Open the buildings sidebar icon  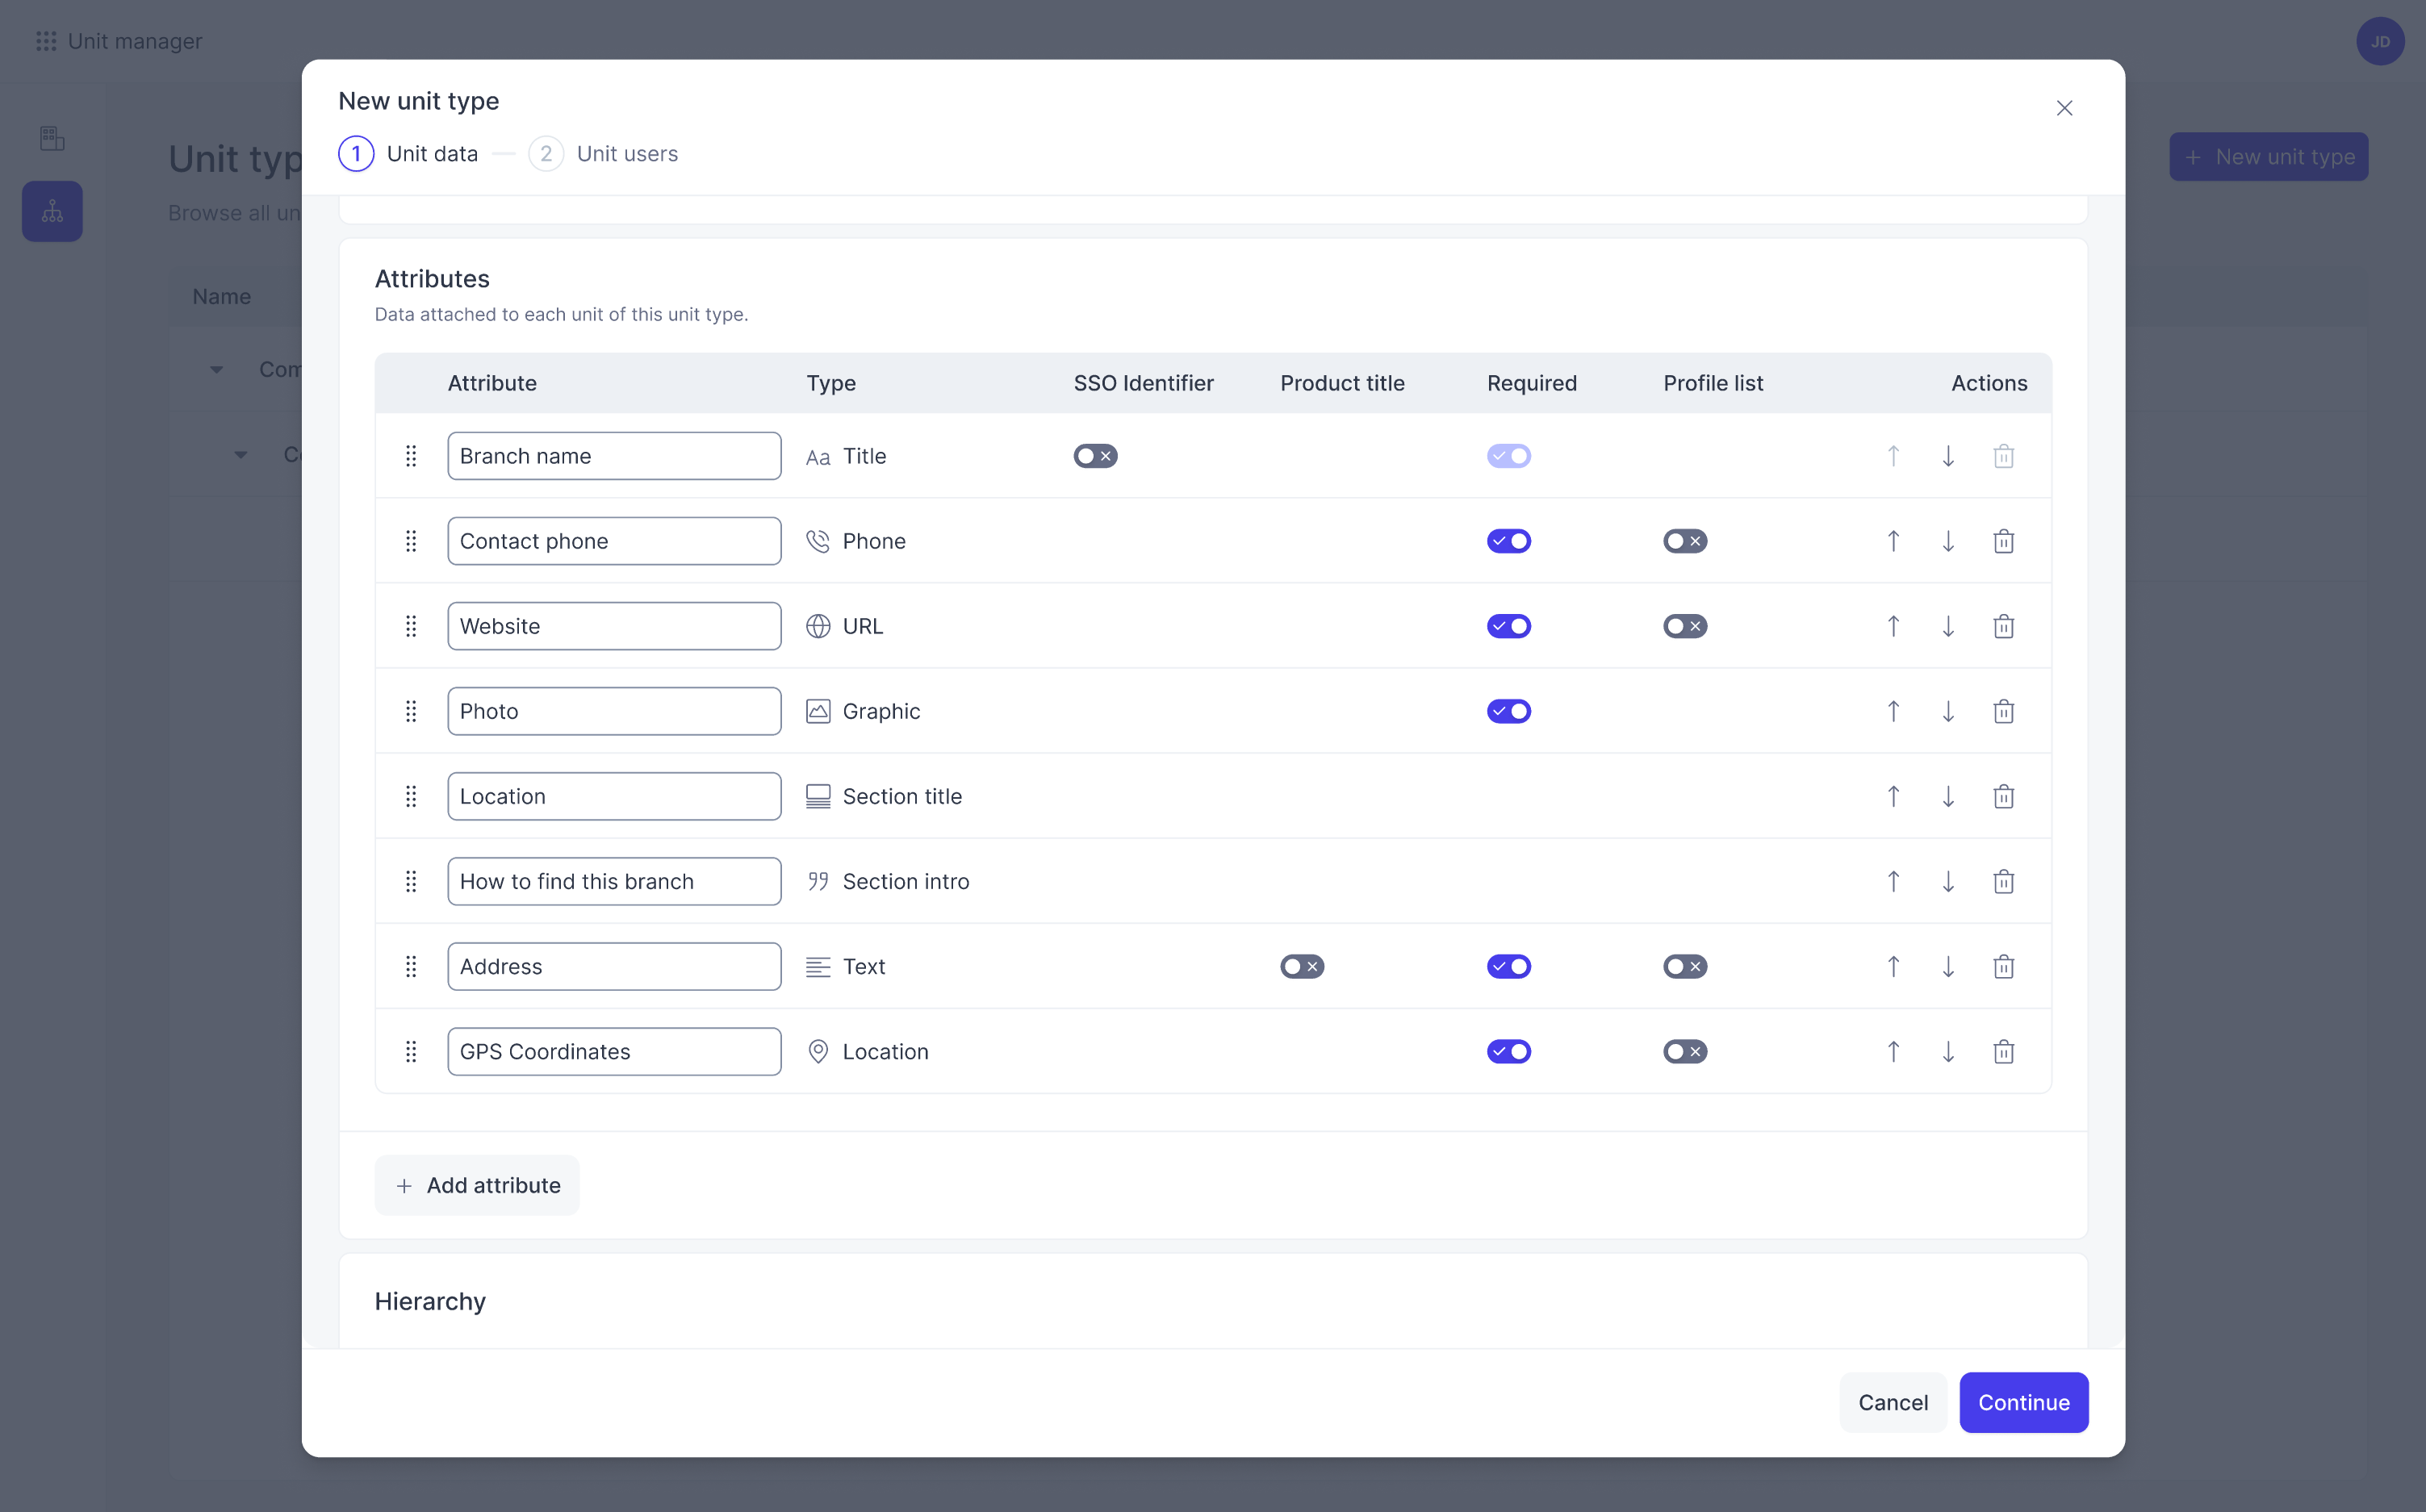click(x=52, y=138)
